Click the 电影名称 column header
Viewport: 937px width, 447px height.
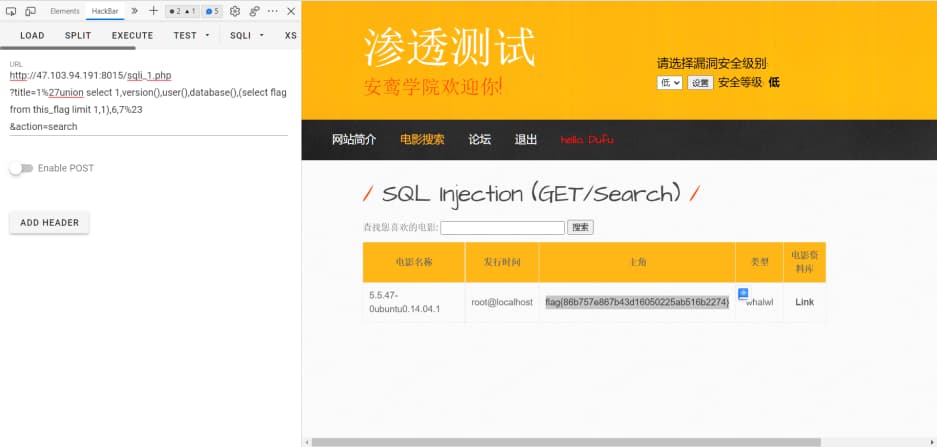pos(414,262)
